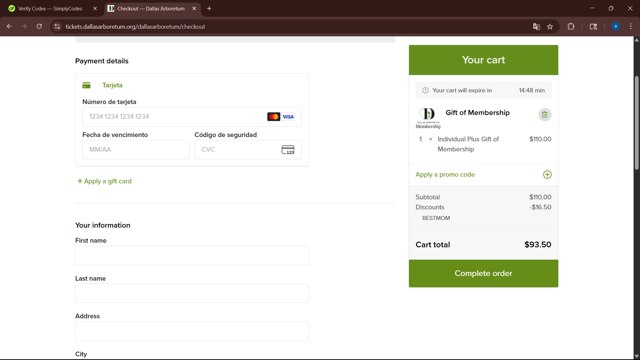
Task: Click the Complete order button
Action: tap(483, 273)
